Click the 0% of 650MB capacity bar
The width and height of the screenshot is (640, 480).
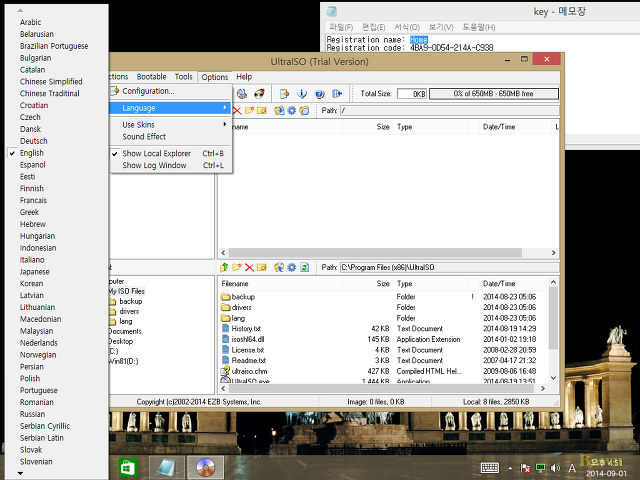(493, 94)
